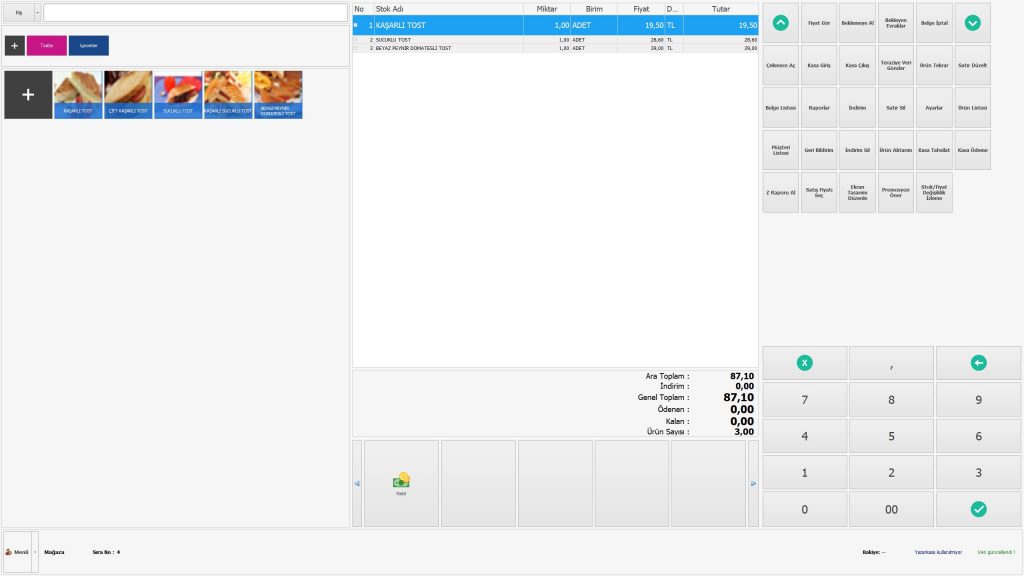The height and width of the screenshot is (576, 1024).
Task: Click the Nakit cash payment icon
Action: (x=401, y=483)
